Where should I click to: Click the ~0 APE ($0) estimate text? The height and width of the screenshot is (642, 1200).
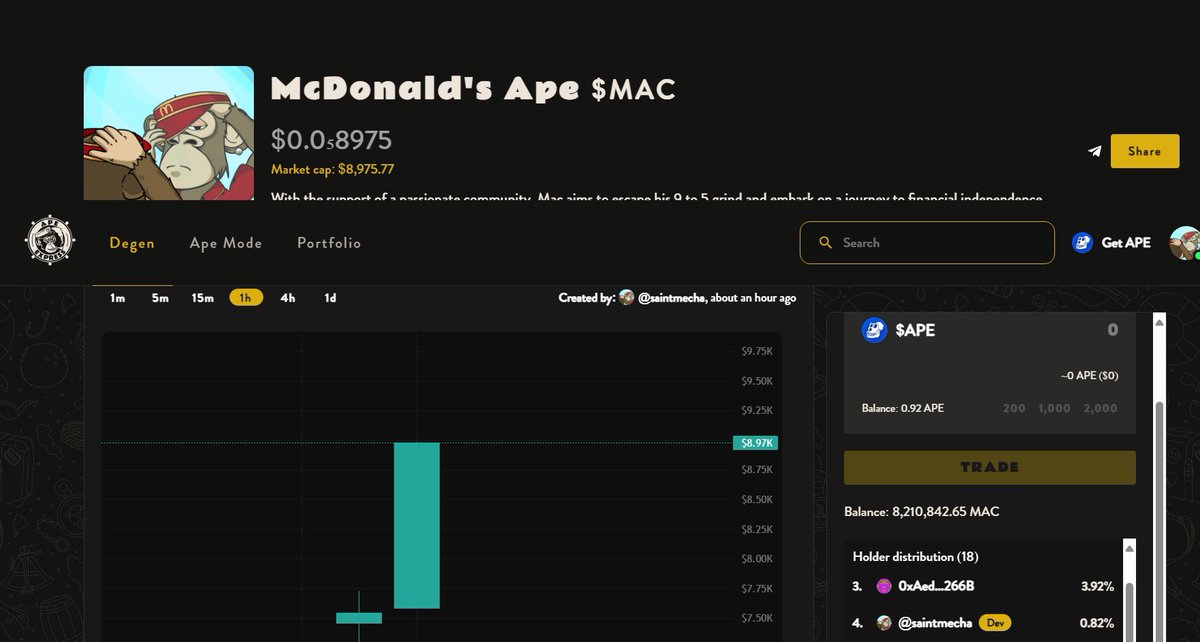tap(1089, 375)
